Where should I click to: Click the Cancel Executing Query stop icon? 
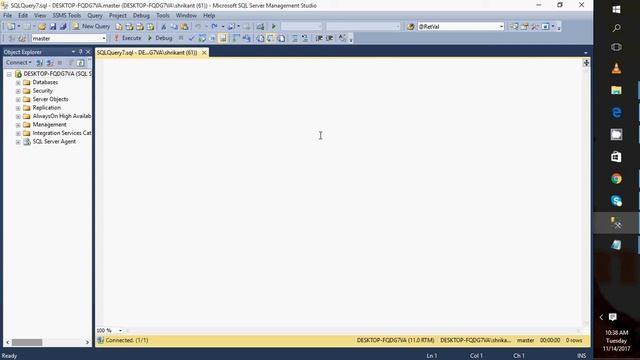coord(181,38)
